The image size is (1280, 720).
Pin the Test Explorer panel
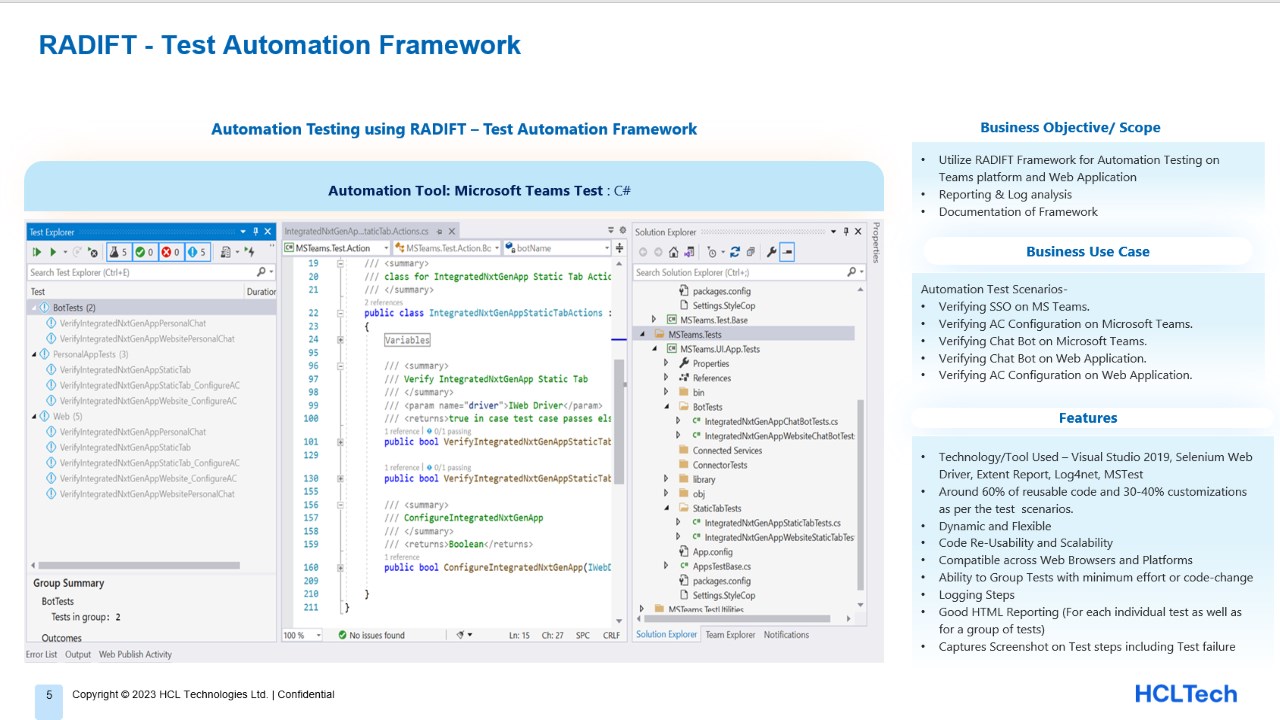pos(255,232)
